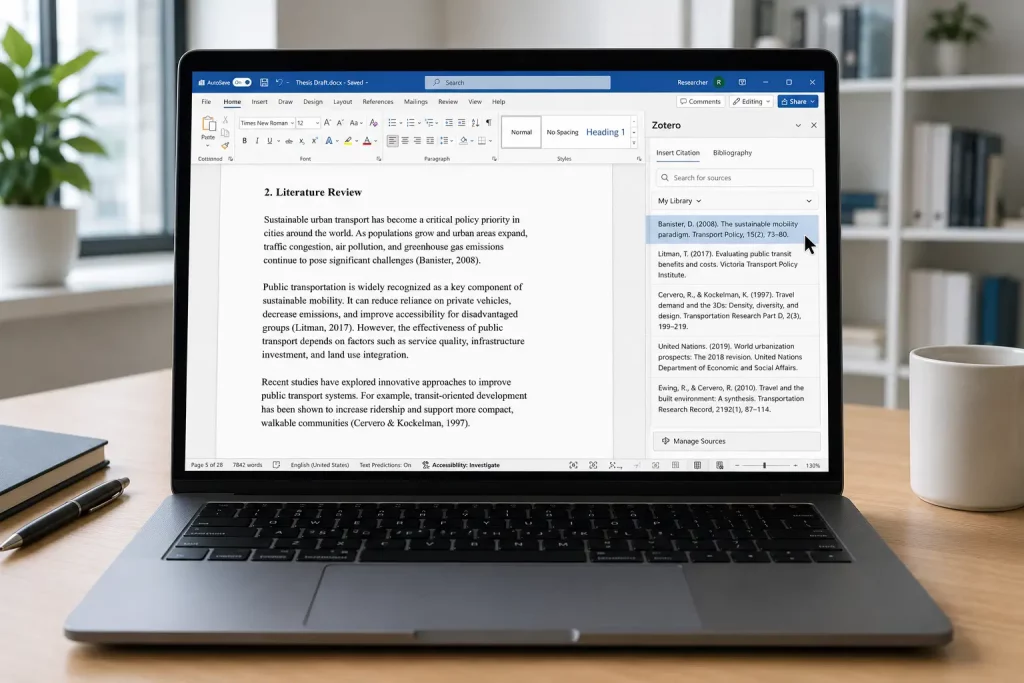Switch to the References tab
1024x683 pixels.
(x=378, y=102)
